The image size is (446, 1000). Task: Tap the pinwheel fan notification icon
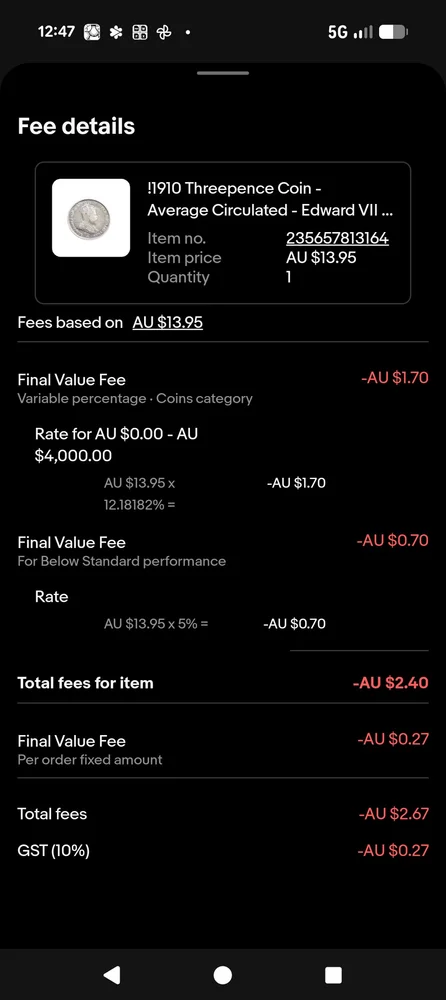[164, 32]
